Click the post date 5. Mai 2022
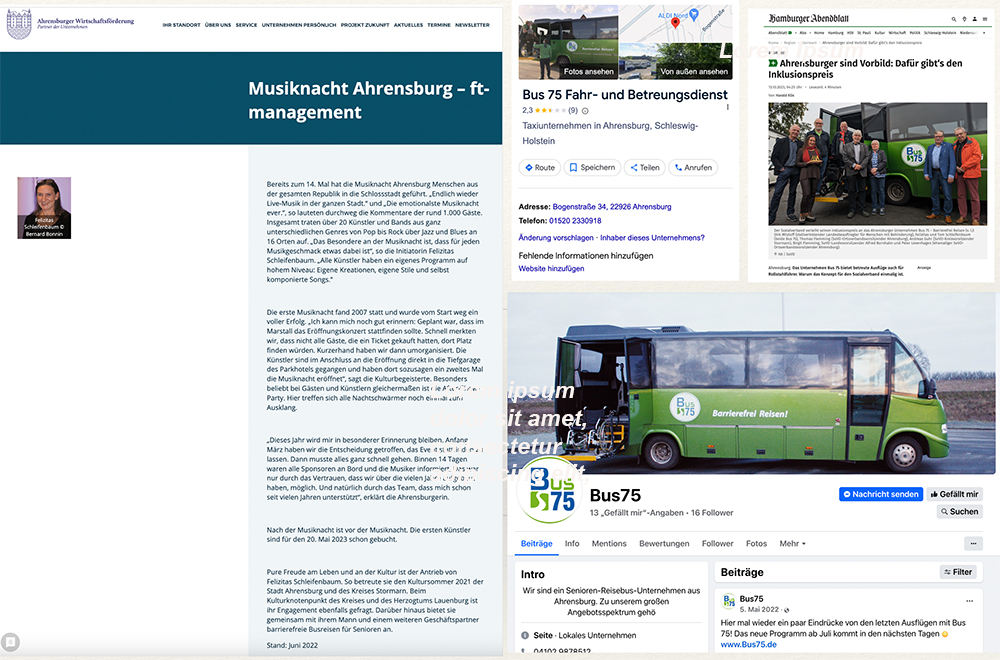Viewport: 1000px width, 660px height. tap(759, 610)
